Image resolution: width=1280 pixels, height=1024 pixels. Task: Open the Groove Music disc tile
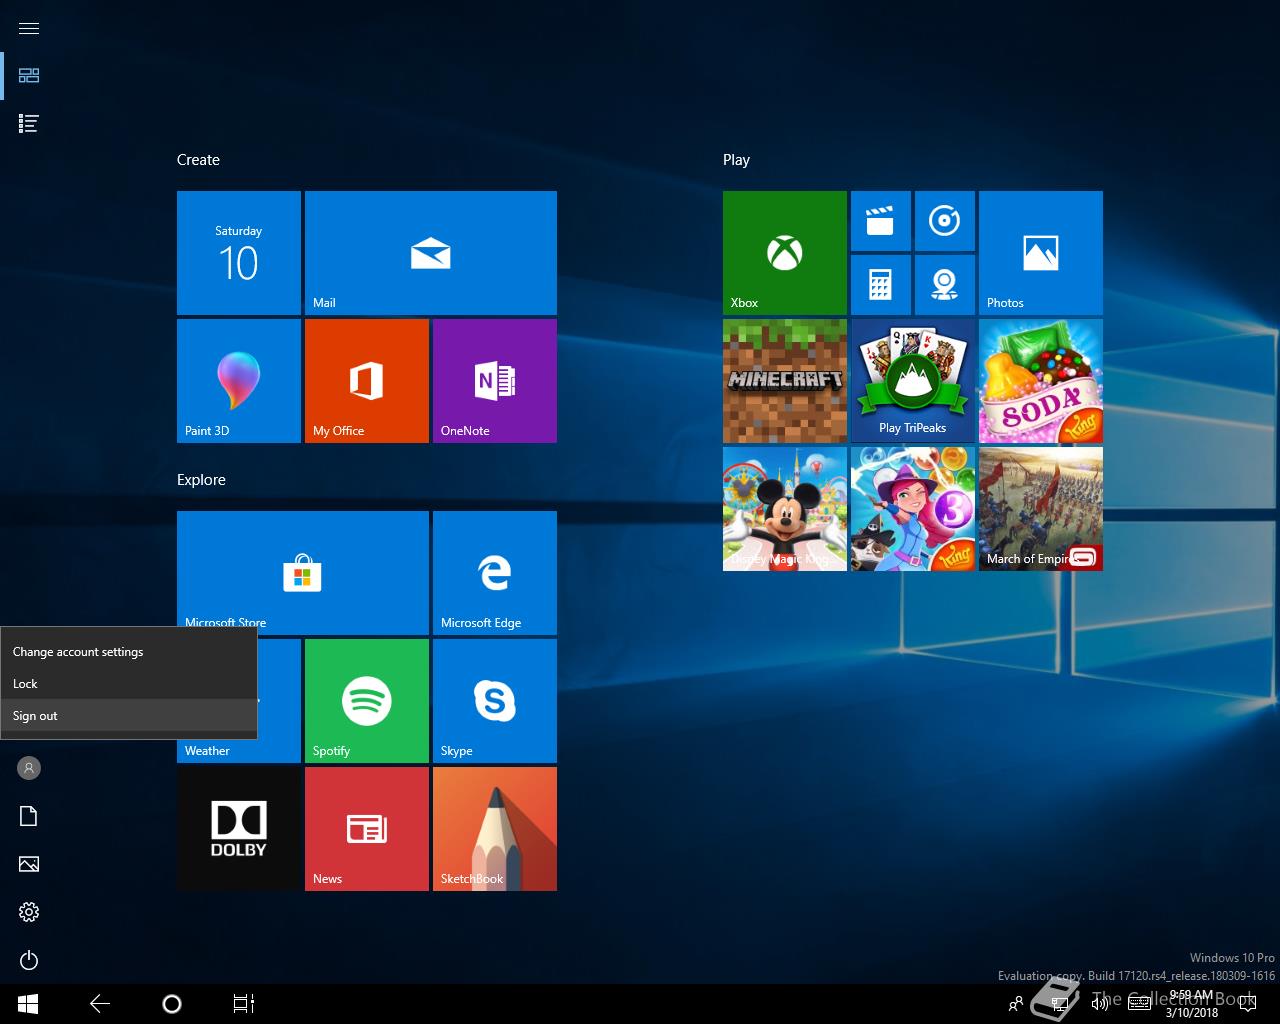click(945, 221)
